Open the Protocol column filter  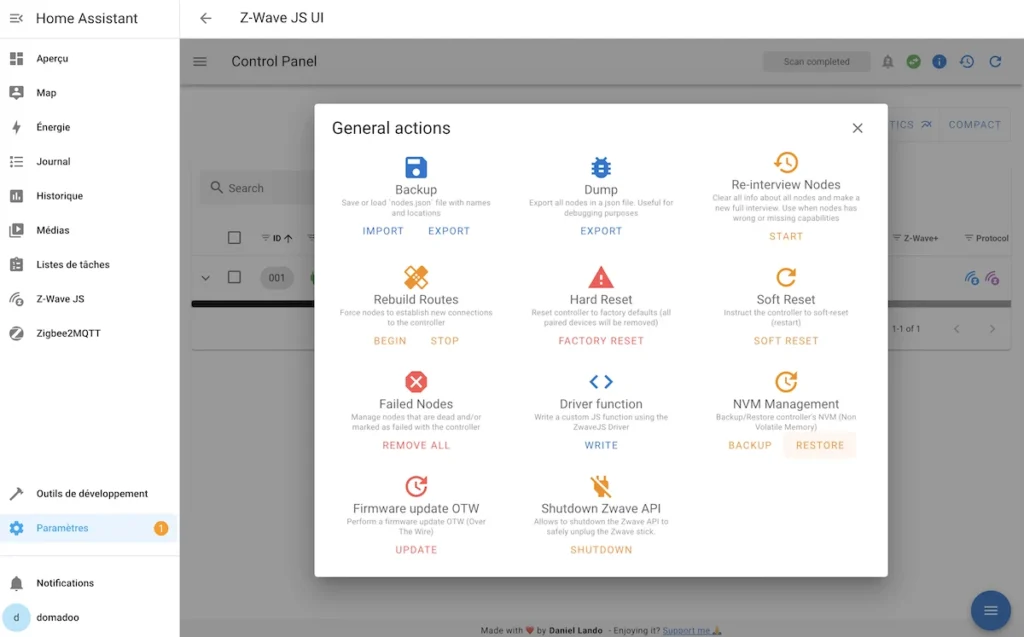tap(969, 238)
